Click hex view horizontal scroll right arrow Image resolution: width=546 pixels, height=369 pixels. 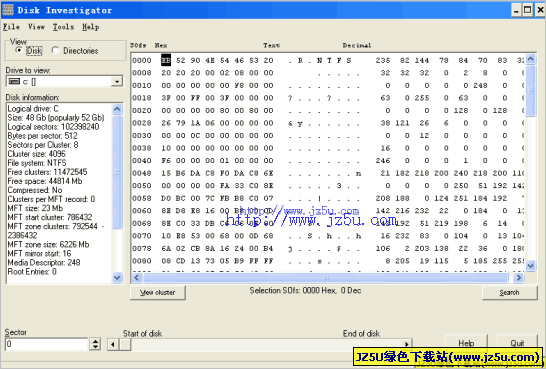tap(518, 277)
